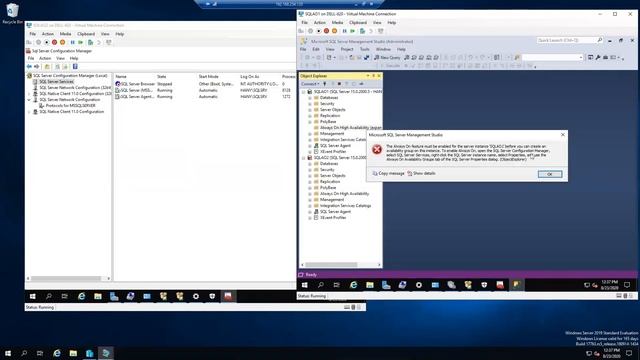Click reset icon in SQLAG1 VM toolbar
Viewport: 640px width, 360px height.
(x=353, y=31)
